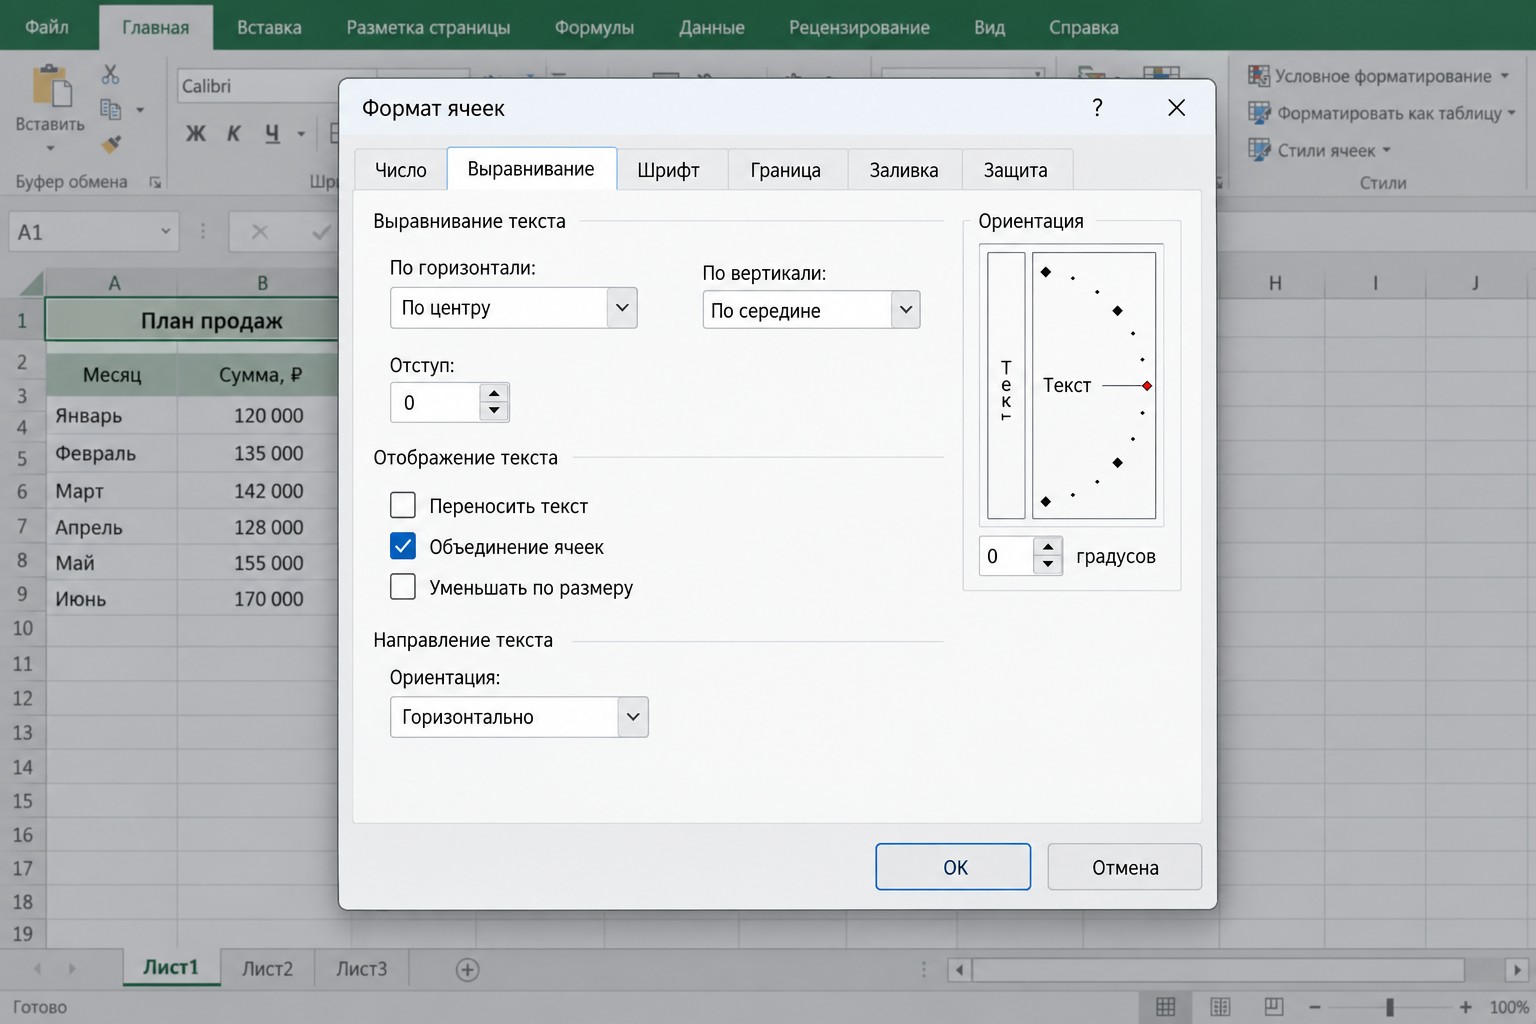Screen dimensions: 1536x1024
Task: Click the horizontal scrollbar right arrow
Action: tap(1517, 969)
